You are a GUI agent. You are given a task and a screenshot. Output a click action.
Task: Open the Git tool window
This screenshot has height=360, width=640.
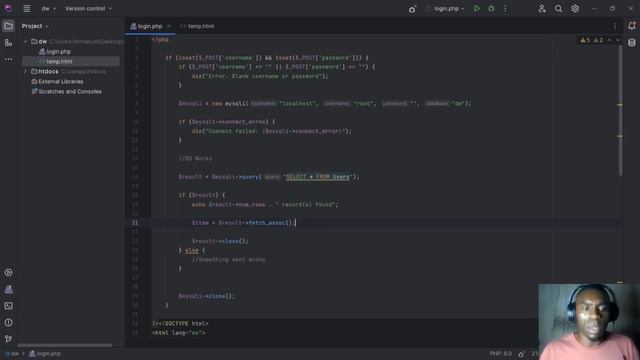(x=8, y=339)
